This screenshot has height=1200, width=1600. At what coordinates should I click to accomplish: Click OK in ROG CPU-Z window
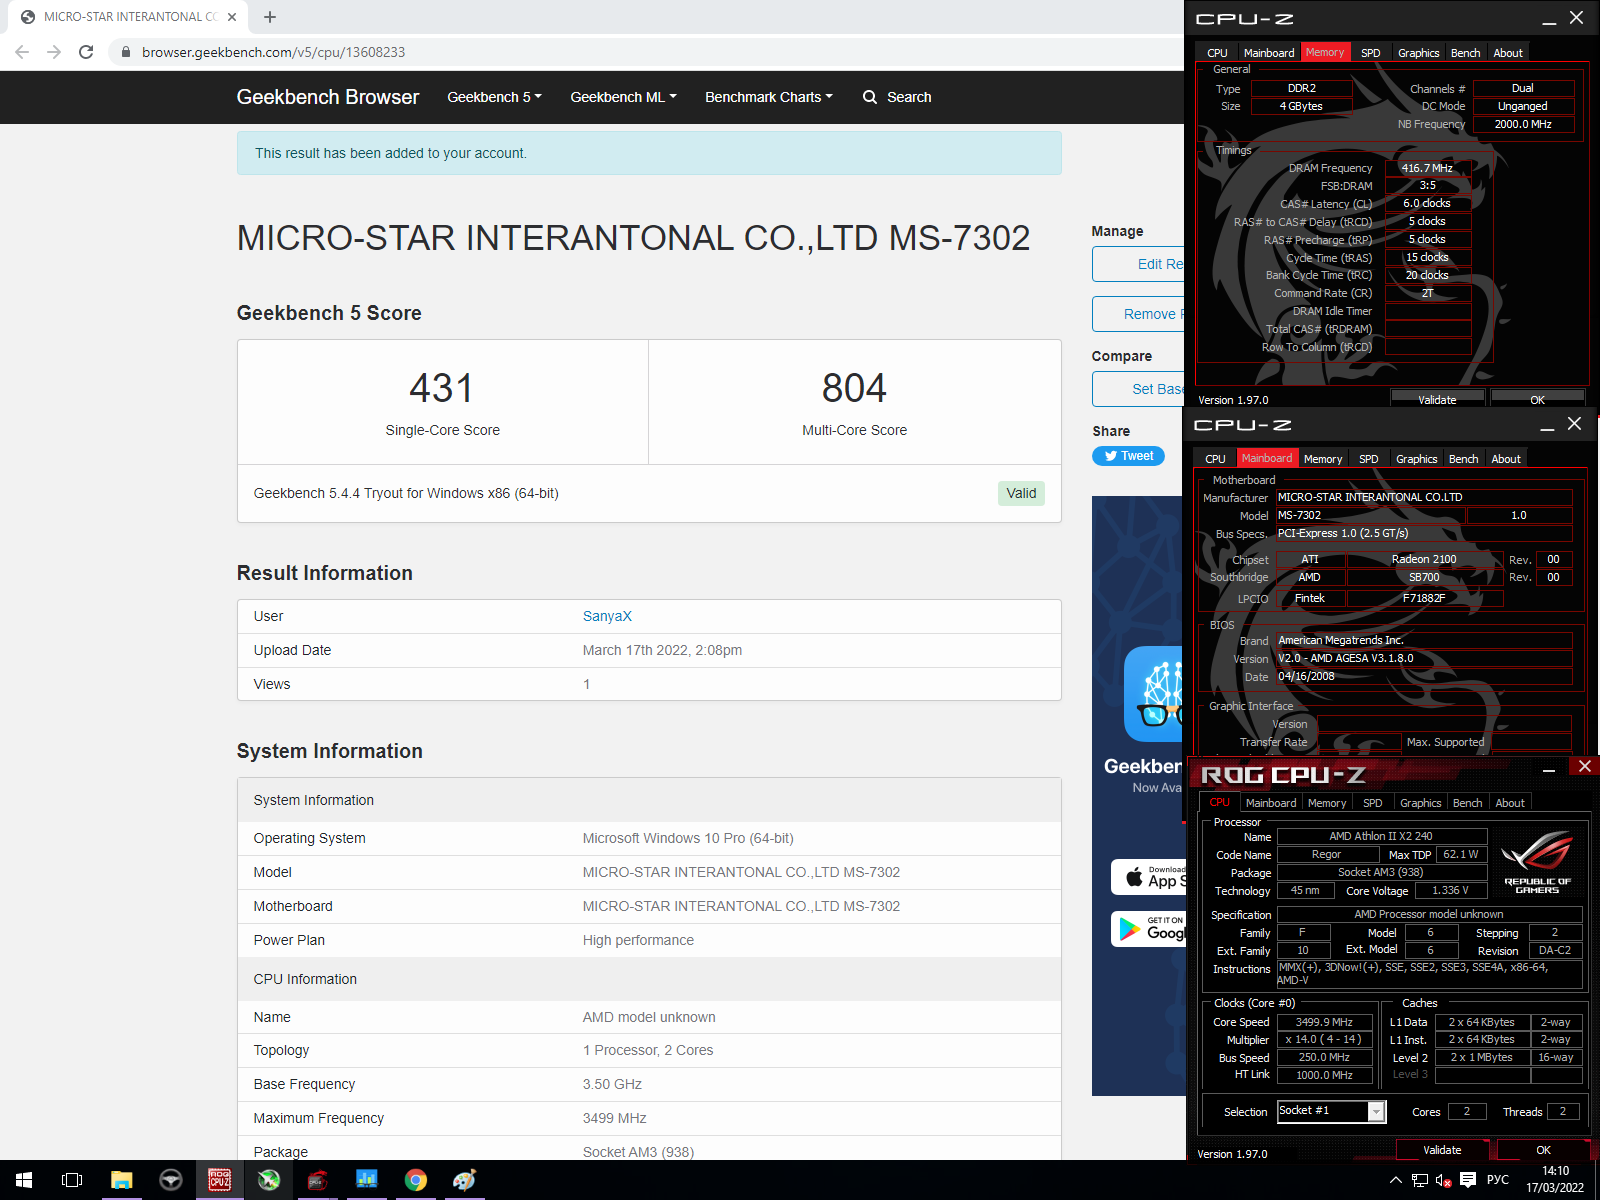[1544, 1150]
